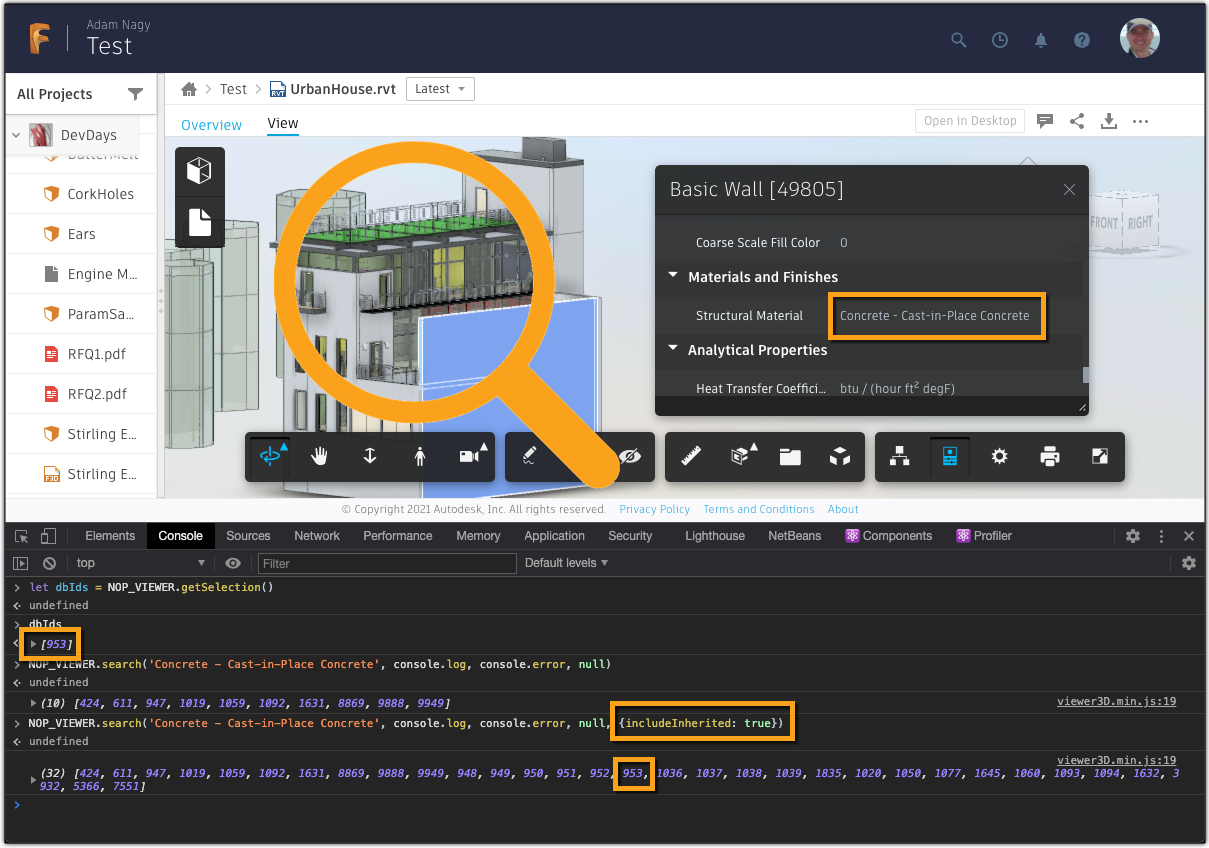This screenshot has height=848, width=1209.
Task: Open the search magnifier in the header
Action: (x=959, y=40)
